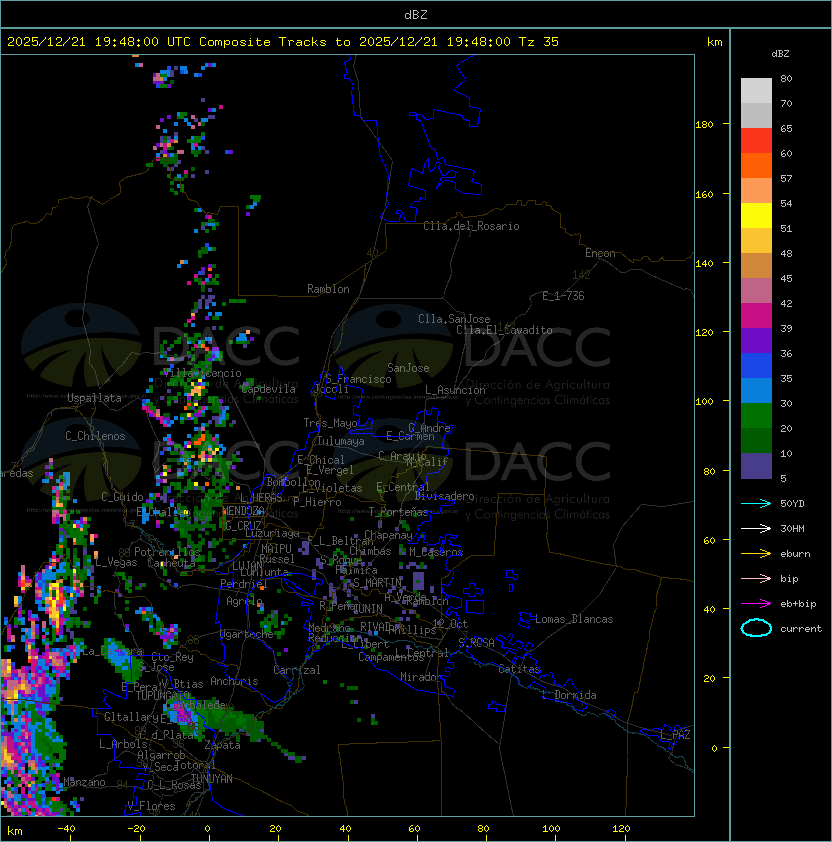Click the 'dBZ' title in top bar
The image size is (832, 842).
(x=416, y=14)
